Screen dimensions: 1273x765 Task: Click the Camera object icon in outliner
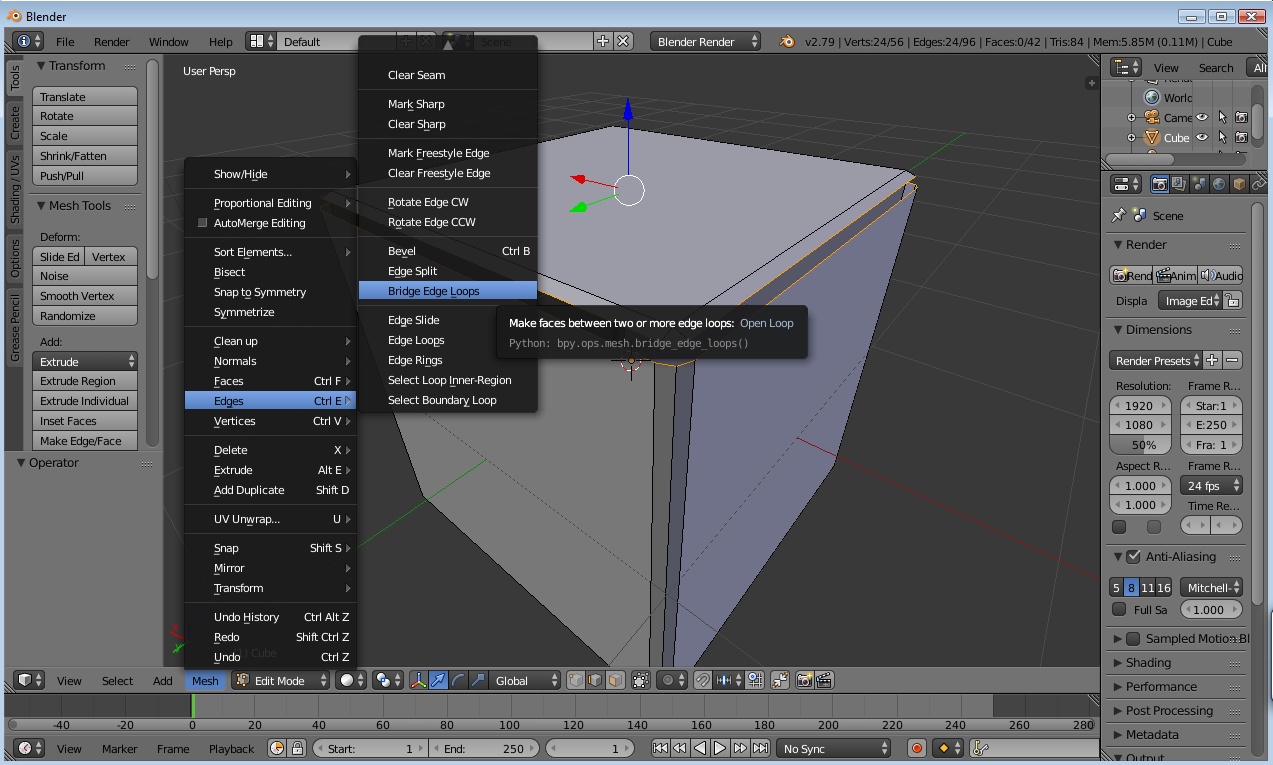pyautogui.click(x=1152, y=117)
